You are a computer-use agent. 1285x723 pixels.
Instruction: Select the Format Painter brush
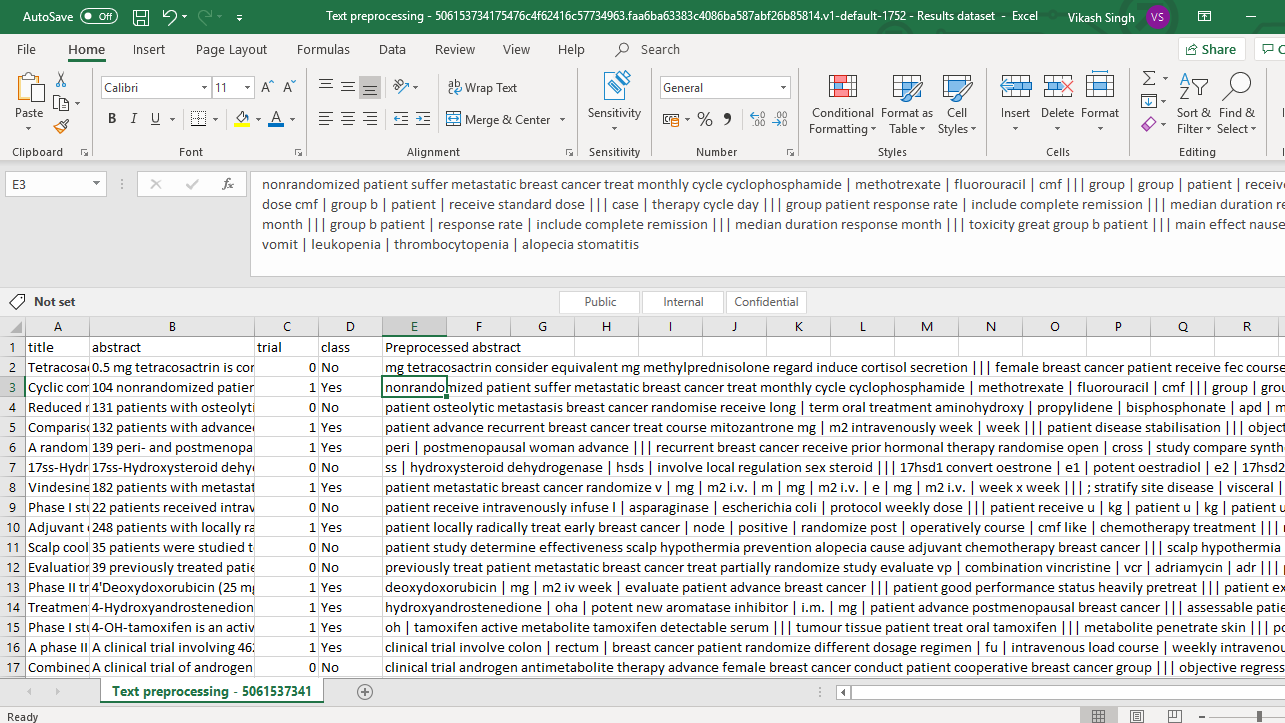(61, 126)
